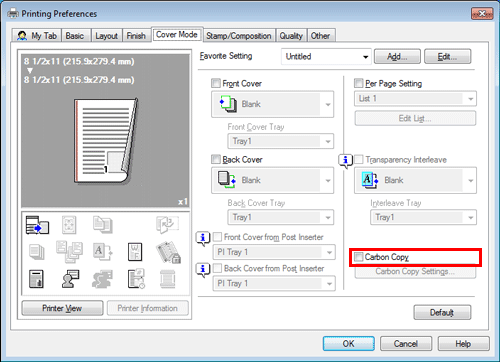500x362 pixels.
Task: Open the Back Cover Tray dropdown
Action: pos(281,217)
